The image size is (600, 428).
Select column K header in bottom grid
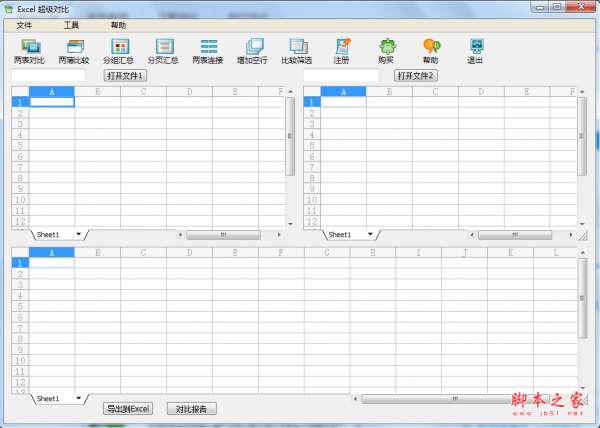click(x=510, y=252)
